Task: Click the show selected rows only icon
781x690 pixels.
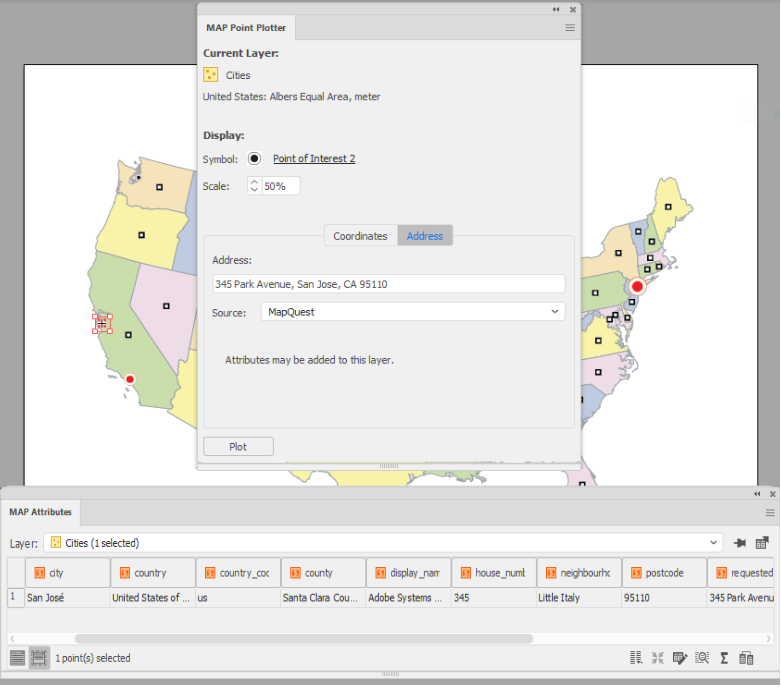Action: (x=39, y=658)
